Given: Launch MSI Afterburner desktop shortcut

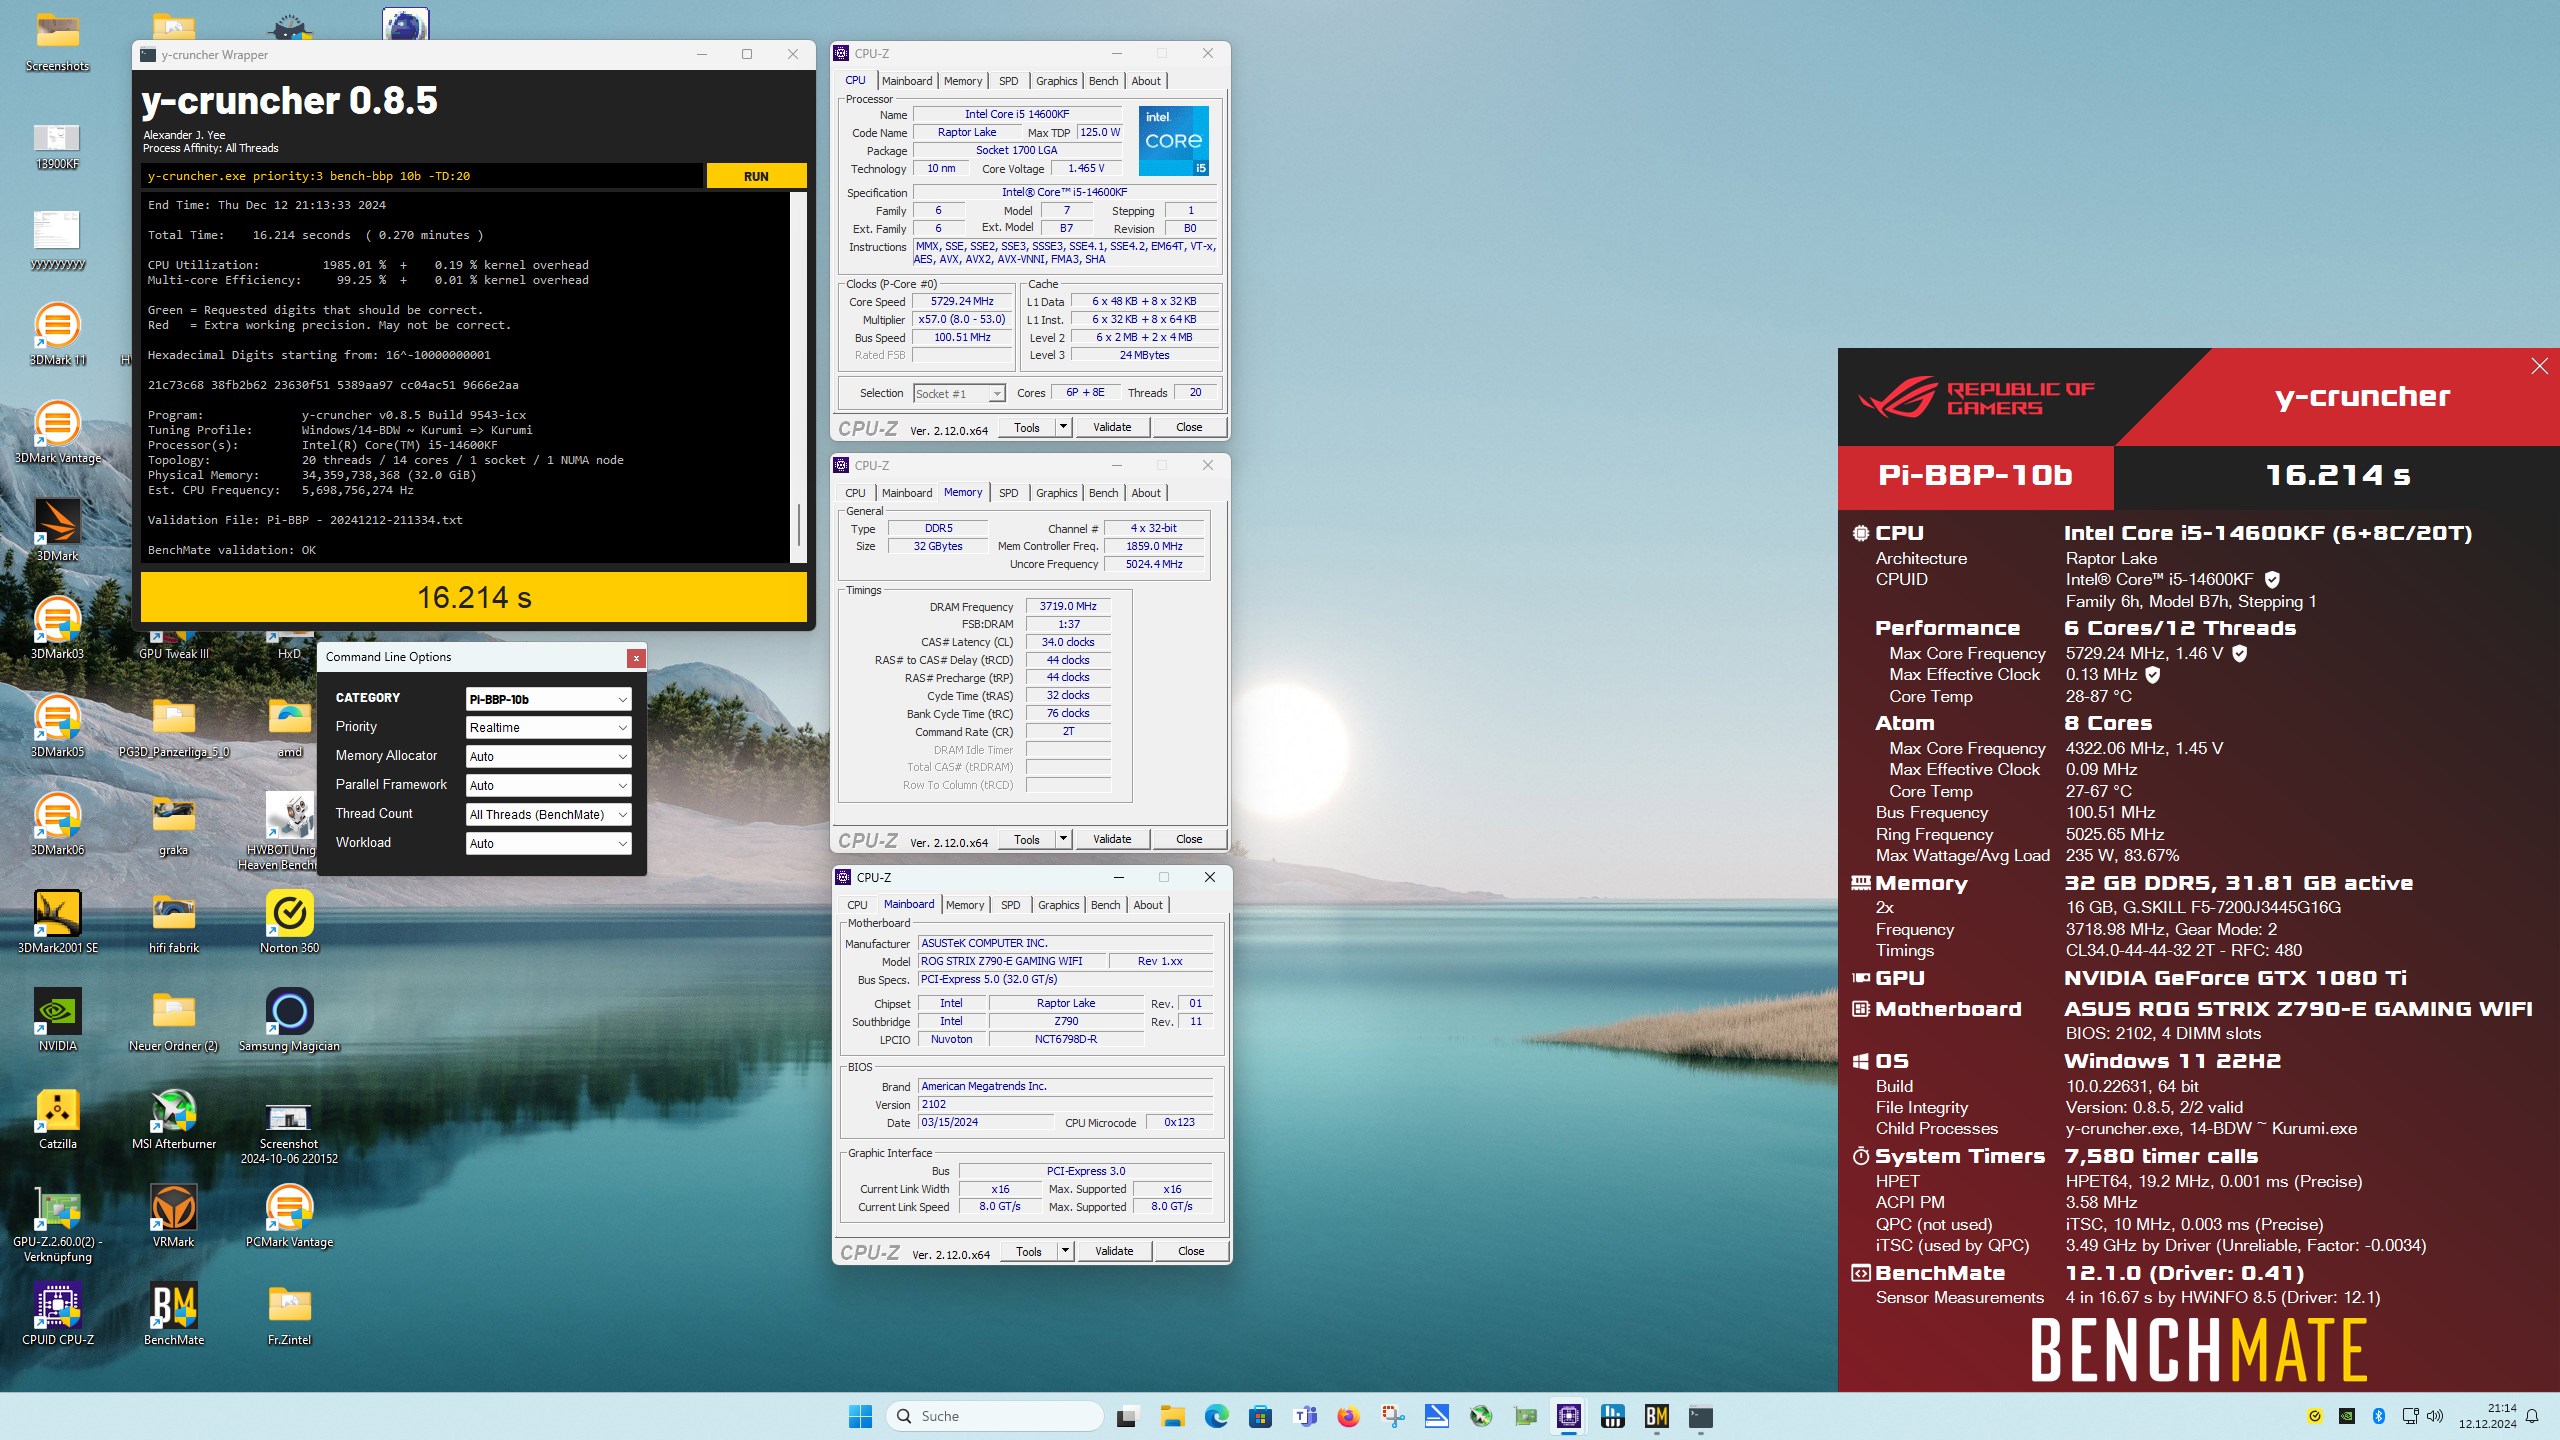Looking at the screenshot, I should tap(174, 1118).
